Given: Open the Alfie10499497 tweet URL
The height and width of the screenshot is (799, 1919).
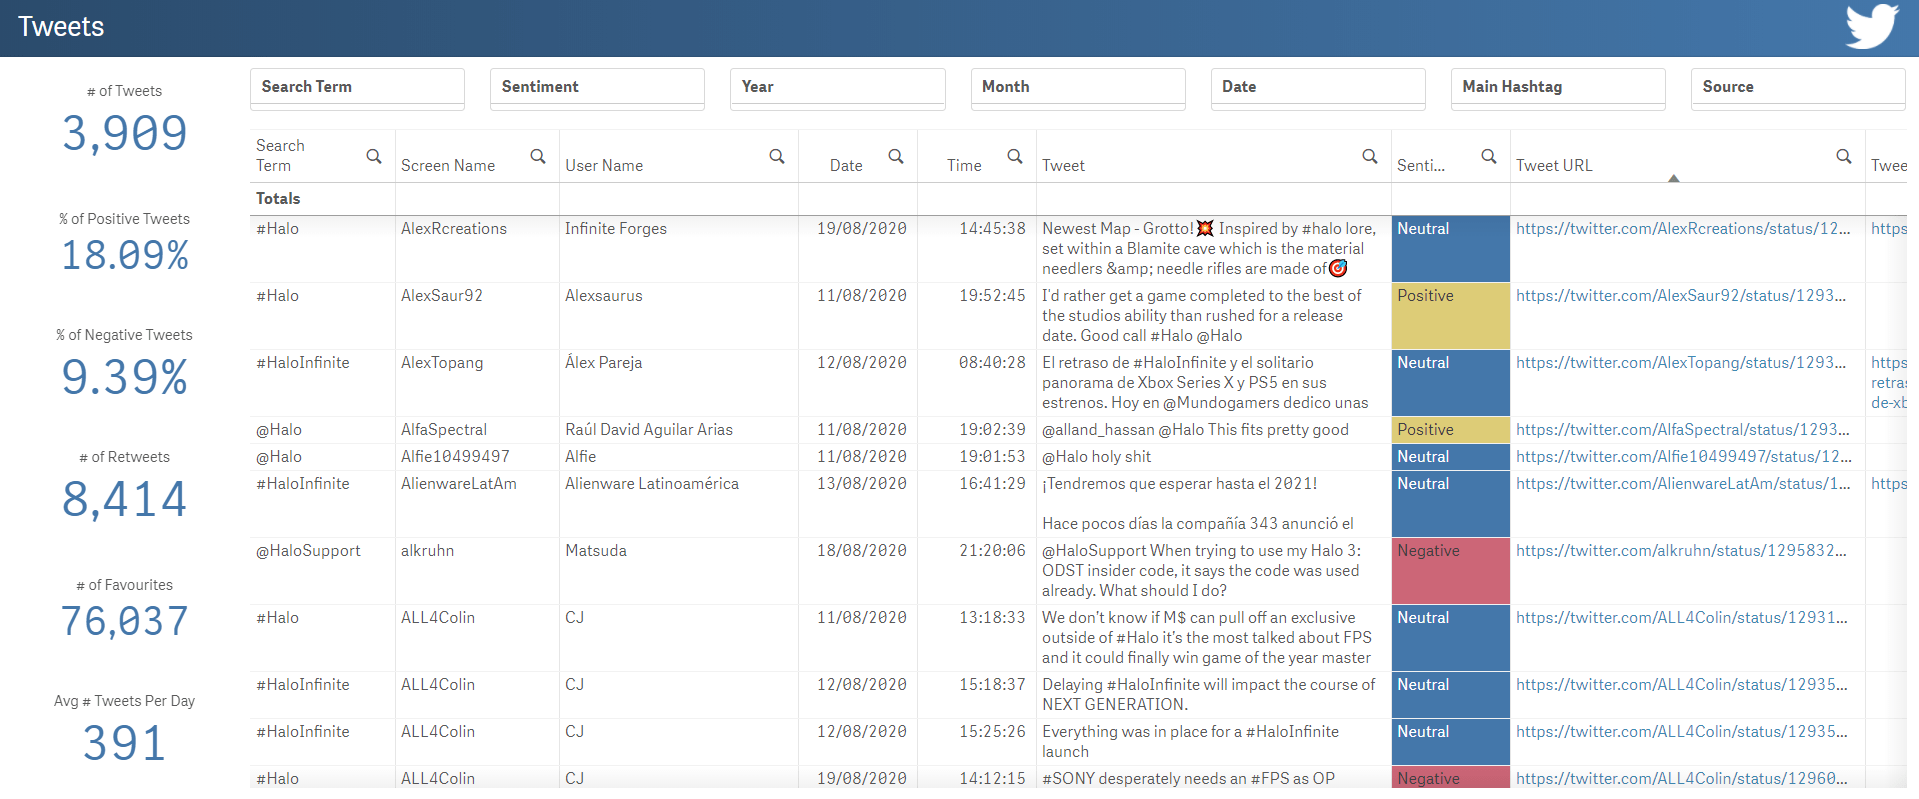Looking at the screenshot, I should (1684, 457).
